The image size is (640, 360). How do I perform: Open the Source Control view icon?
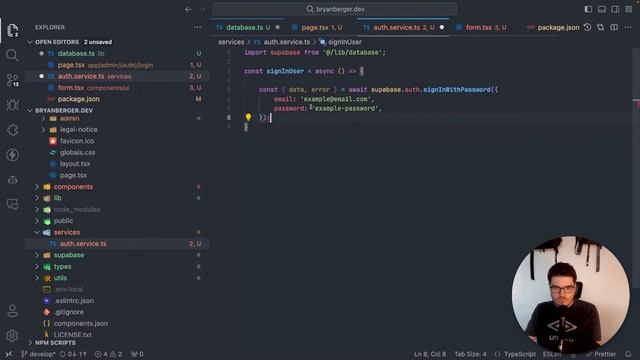[12, 80]
